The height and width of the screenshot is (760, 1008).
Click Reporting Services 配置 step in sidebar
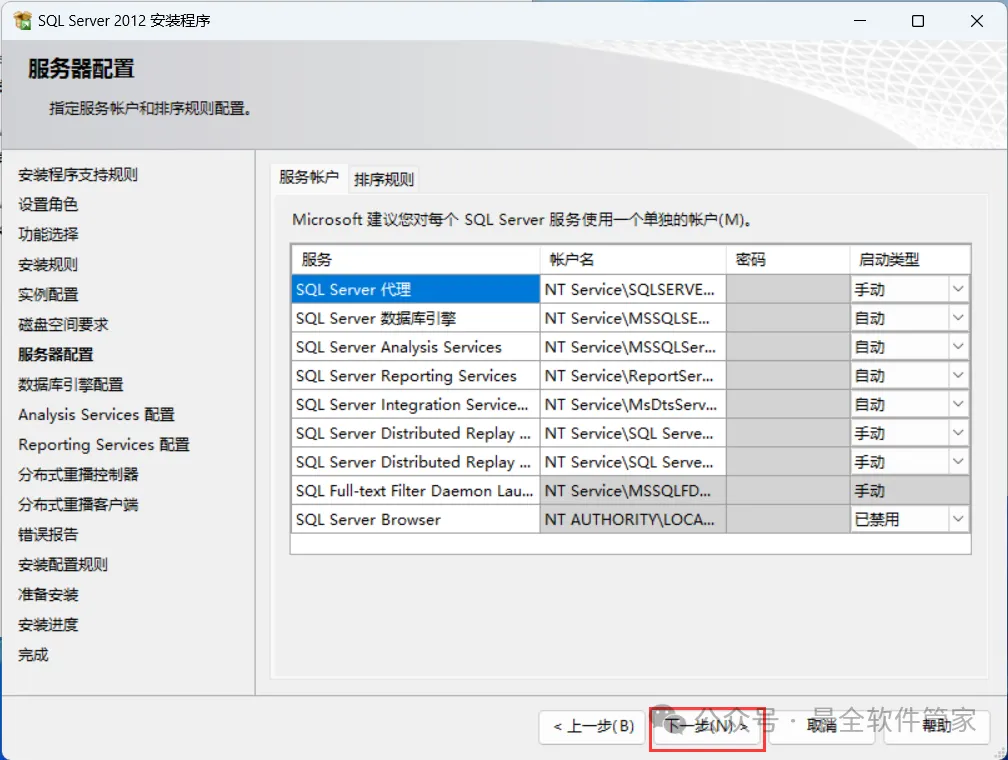pyautogui.click(x=104, y=444)
